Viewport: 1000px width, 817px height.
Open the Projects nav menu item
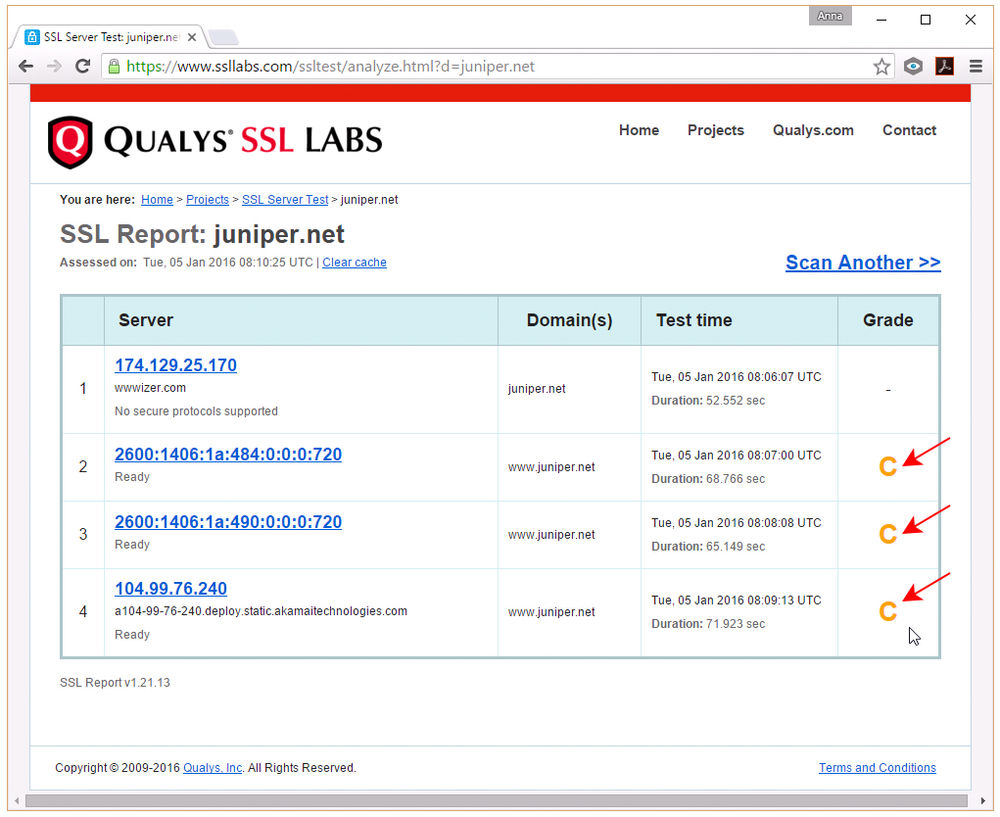coord(715,130)
